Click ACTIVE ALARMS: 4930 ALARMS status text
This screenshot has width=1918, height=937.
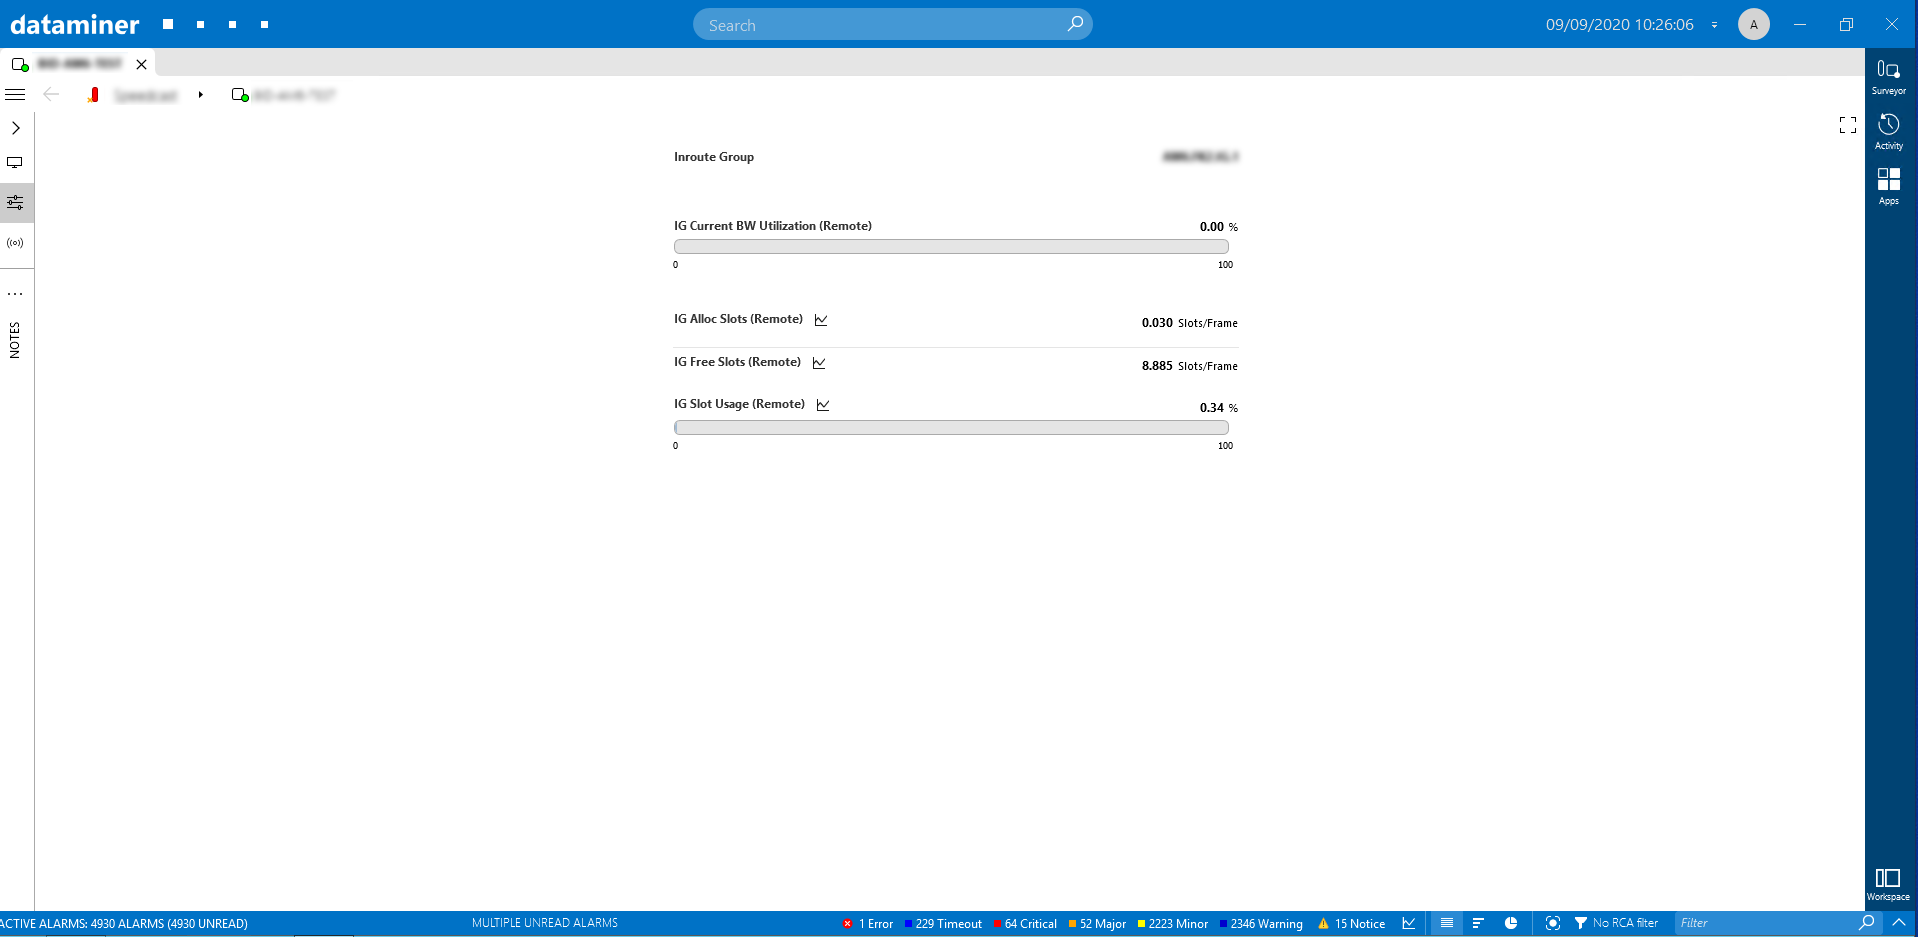point(124,924)
